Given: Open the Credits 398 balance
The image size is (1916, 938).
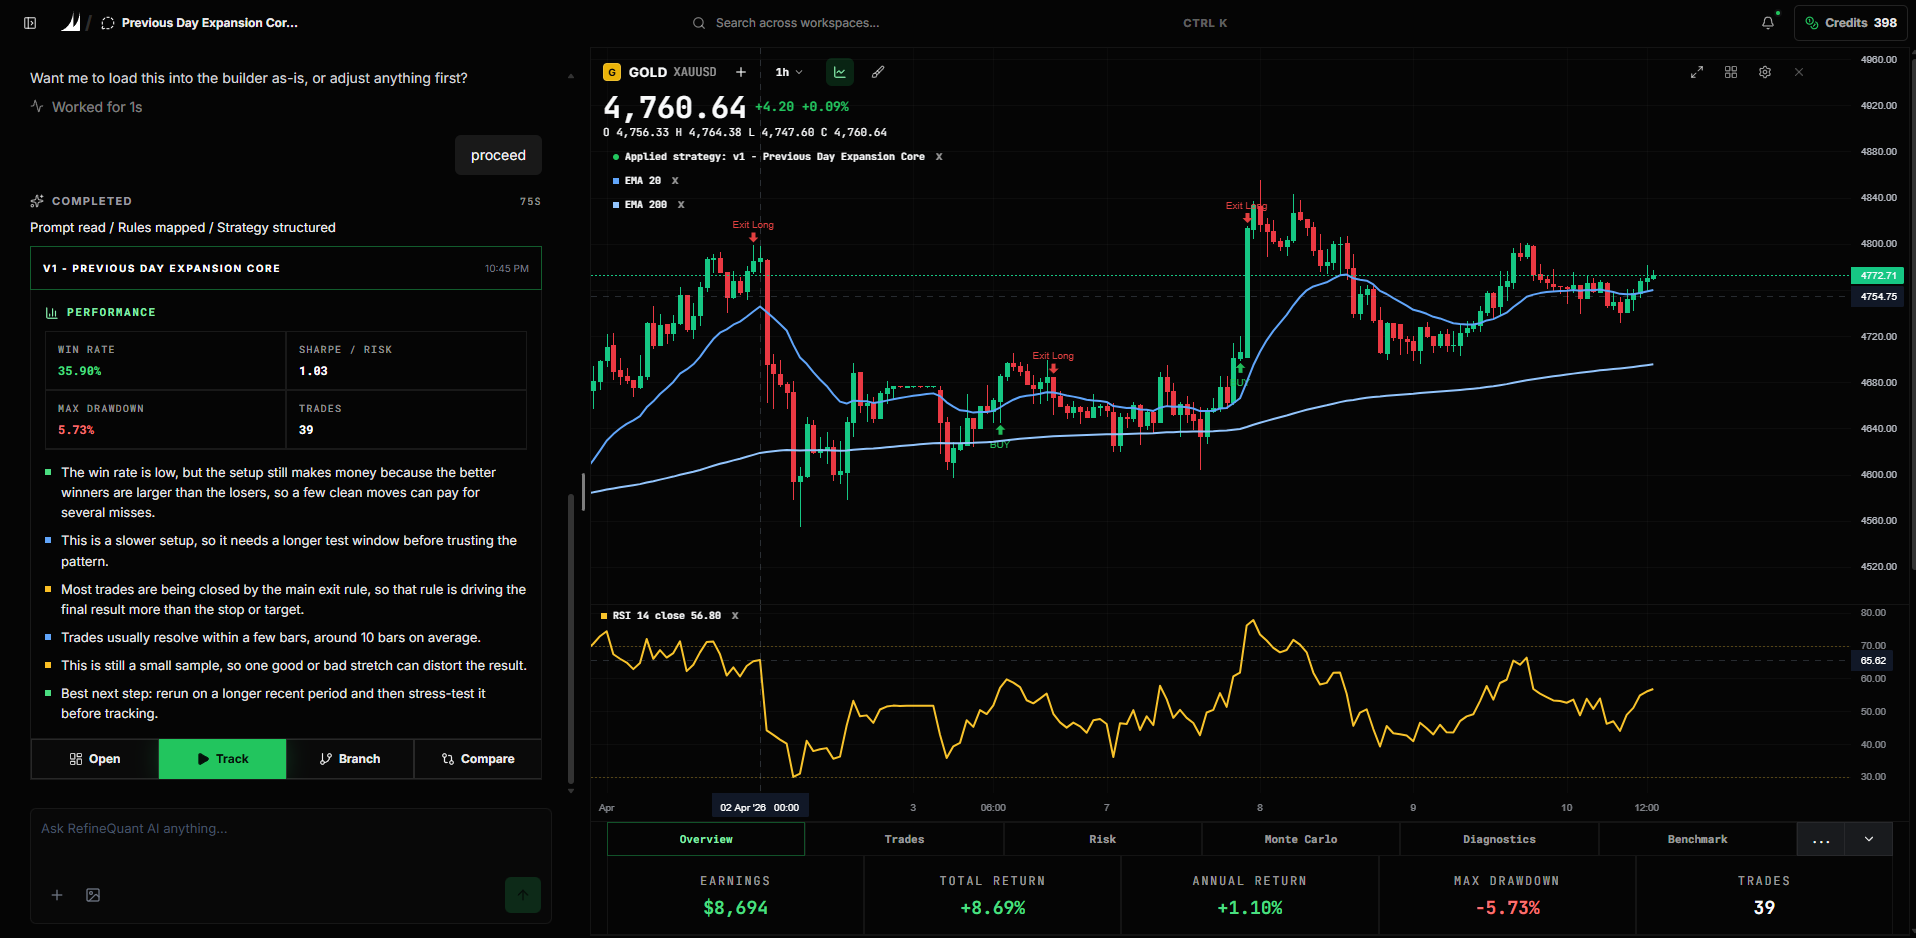Looking at the screenshot, I should (1851, 23).
